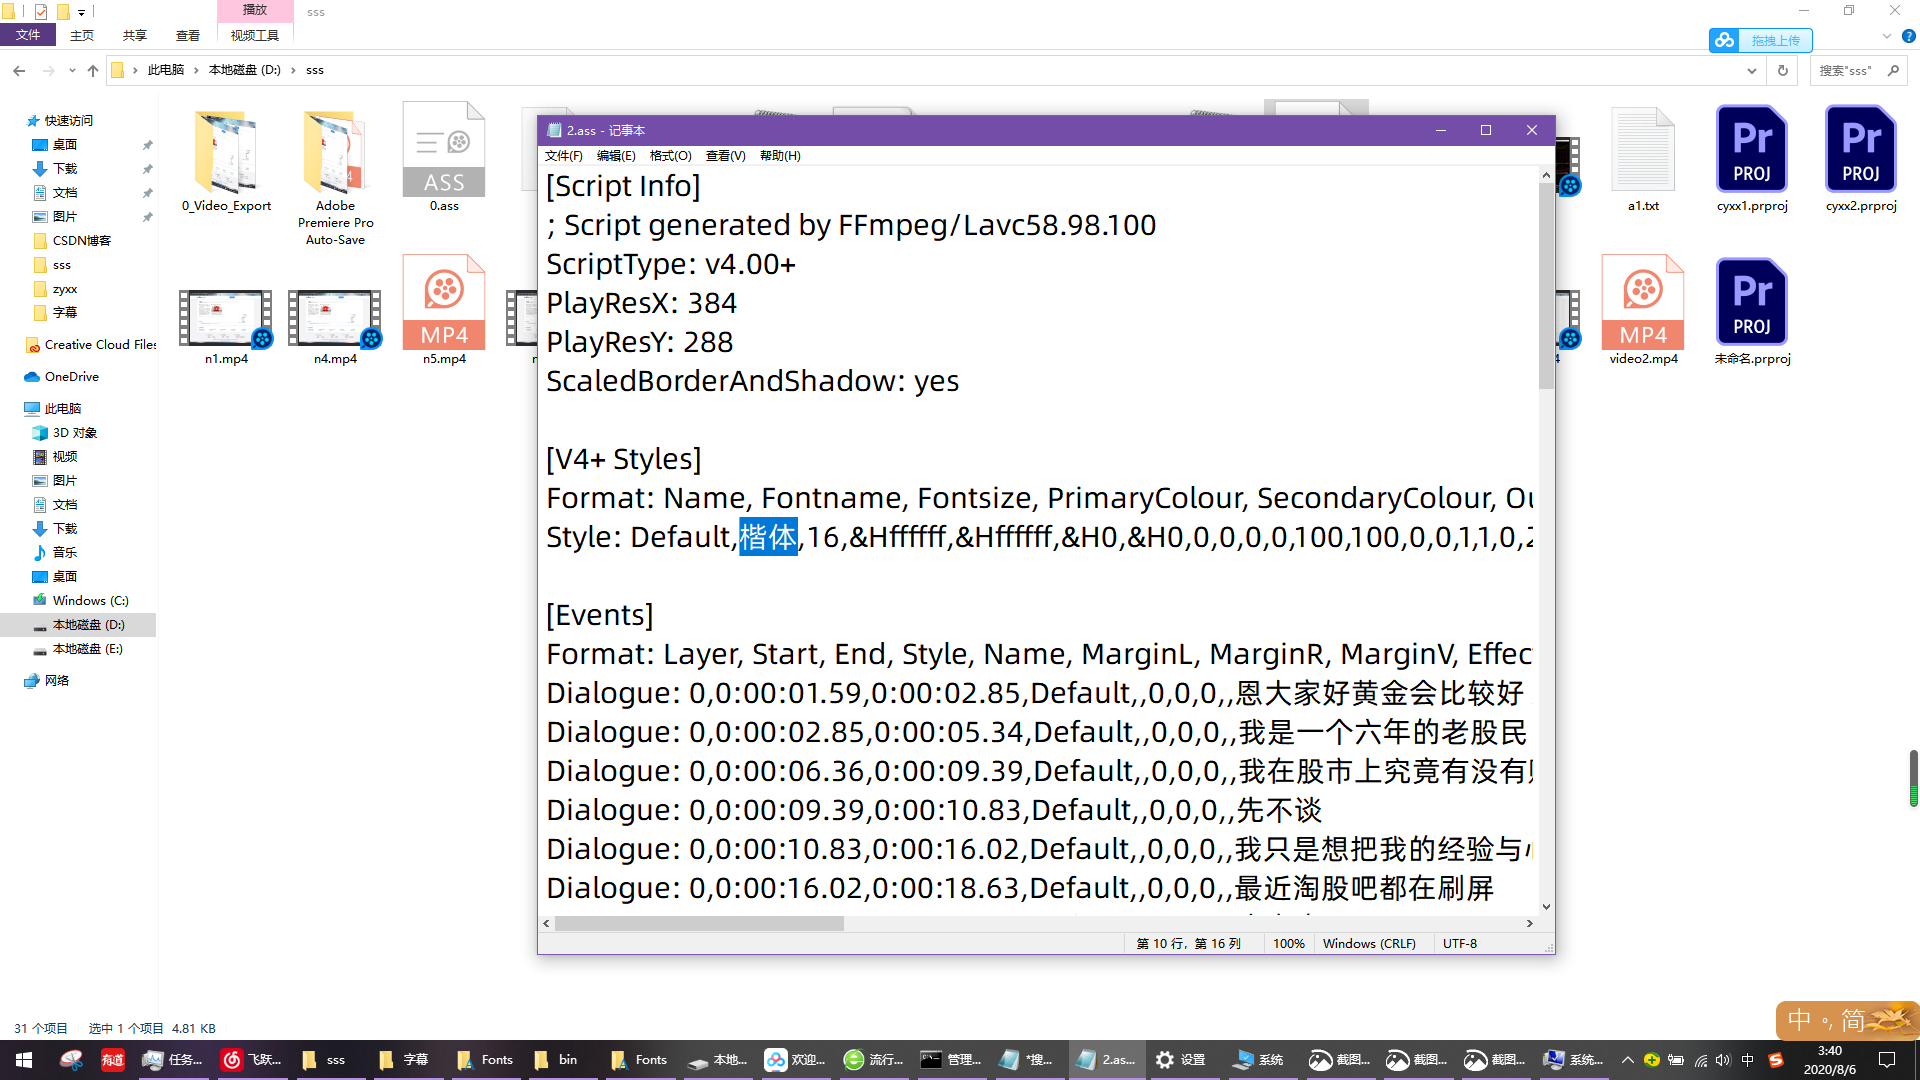Switch to bin folder taskbar window

point(556,1060)
